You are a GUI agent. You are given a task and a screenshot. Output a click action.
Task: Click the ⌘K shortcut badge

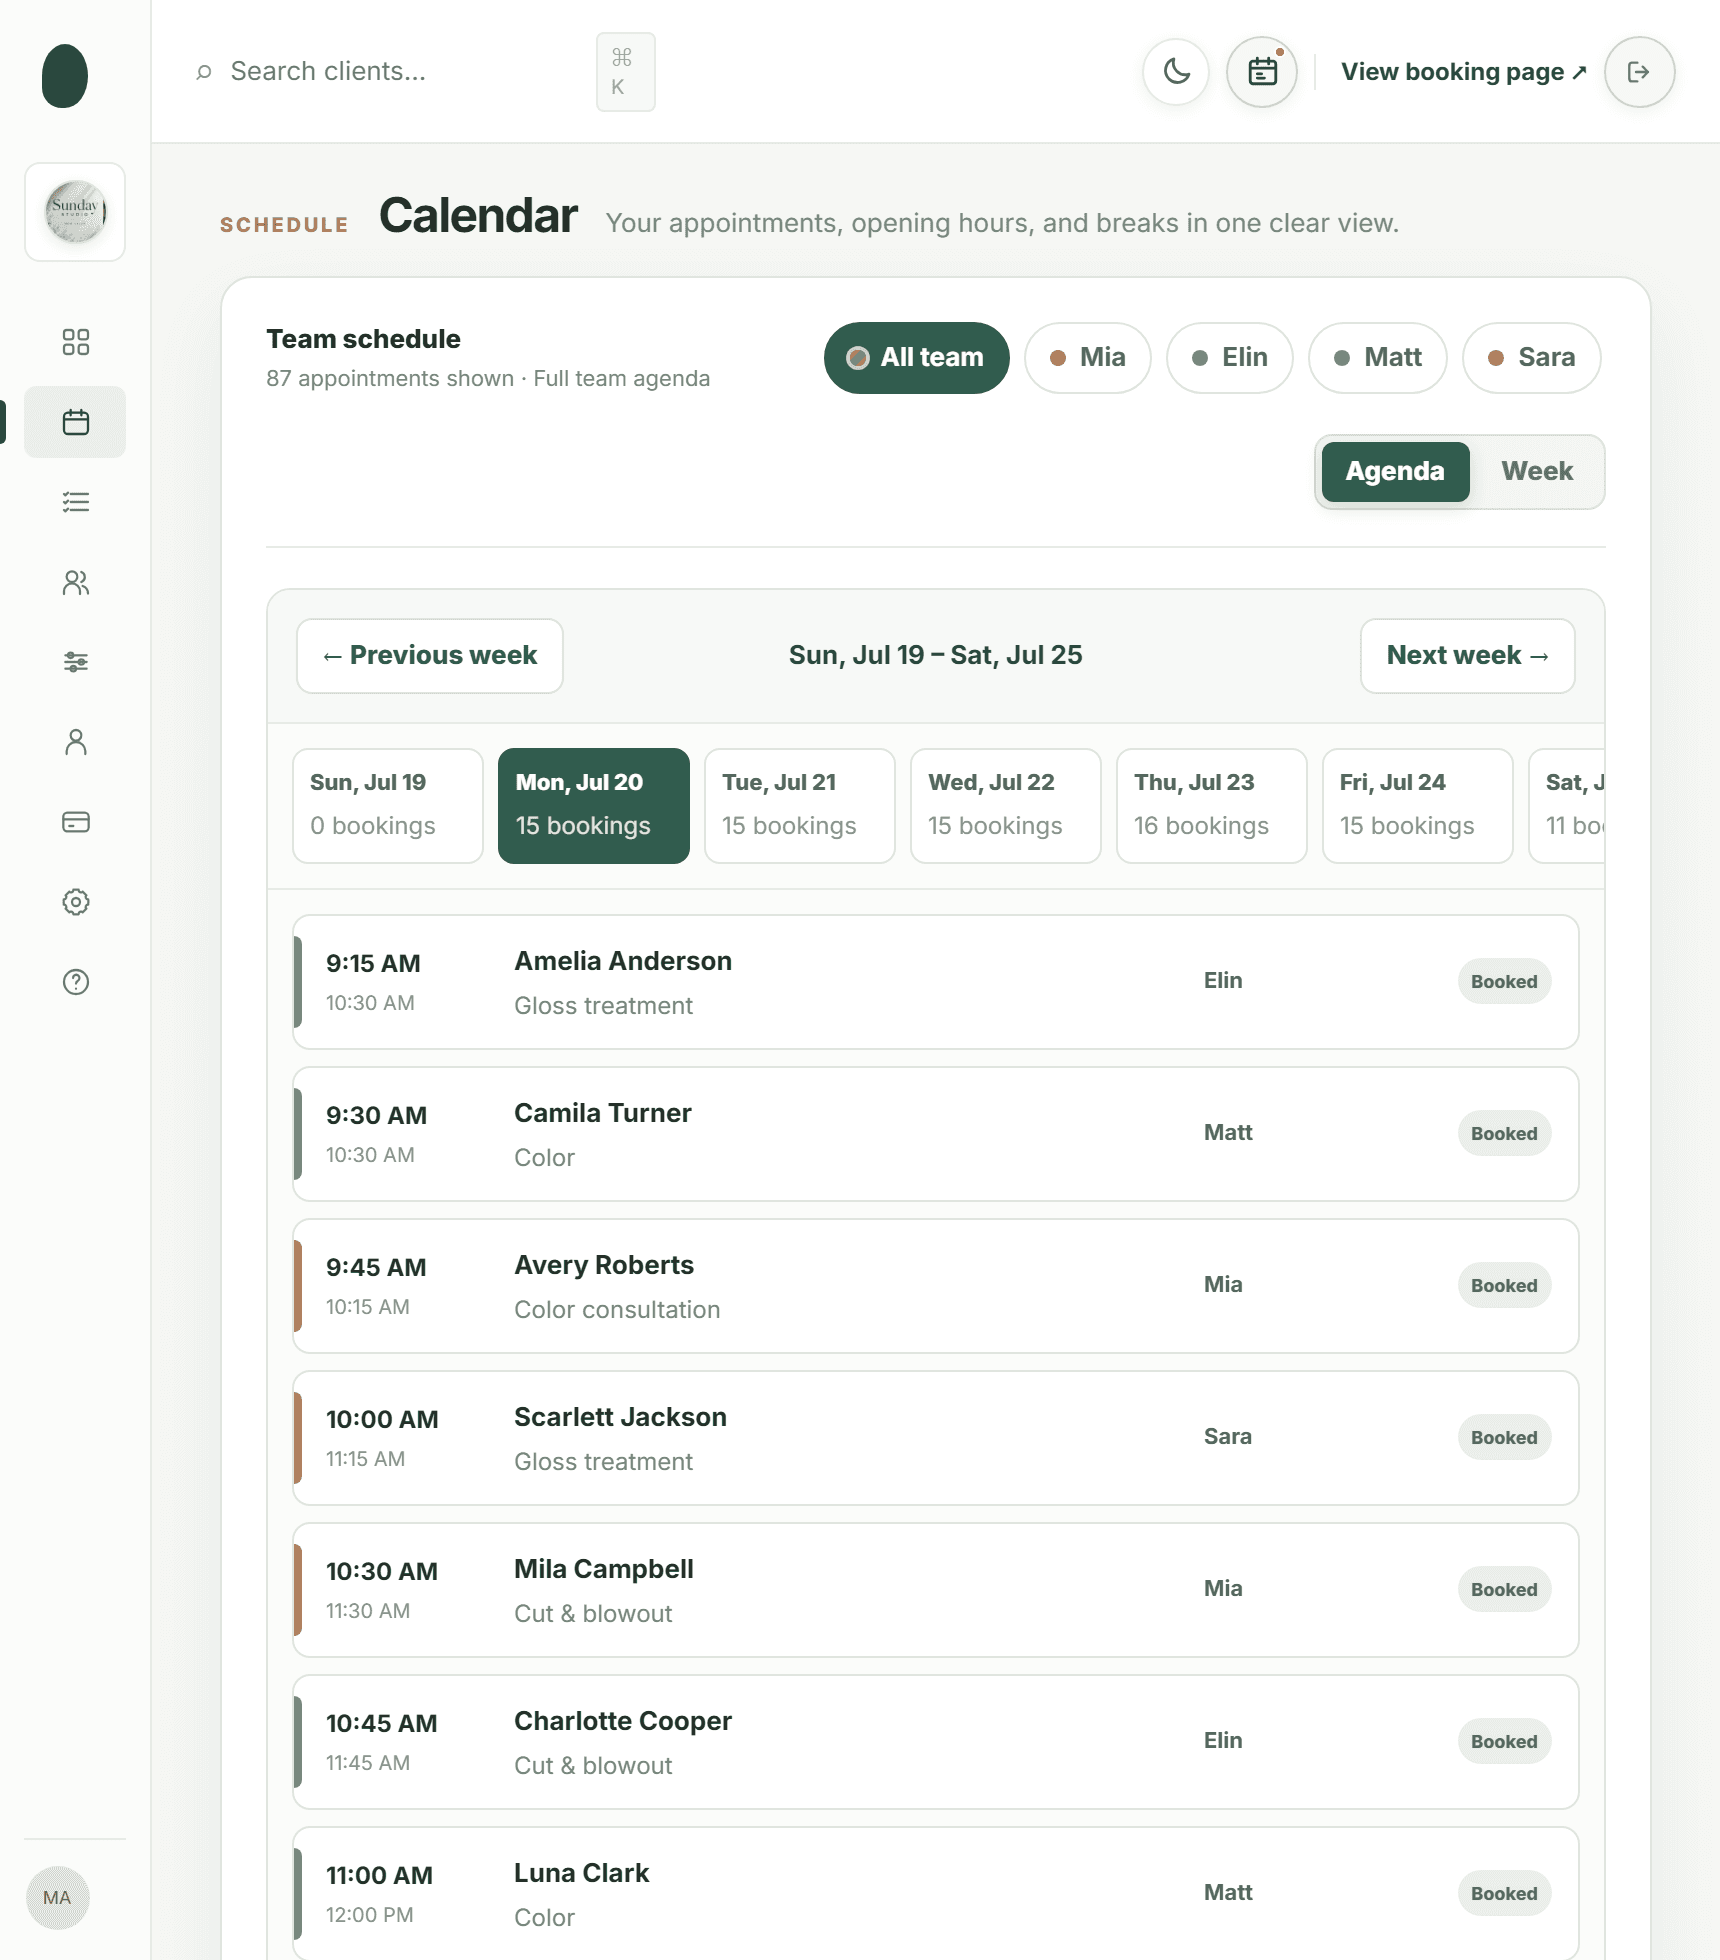point(626,72)
